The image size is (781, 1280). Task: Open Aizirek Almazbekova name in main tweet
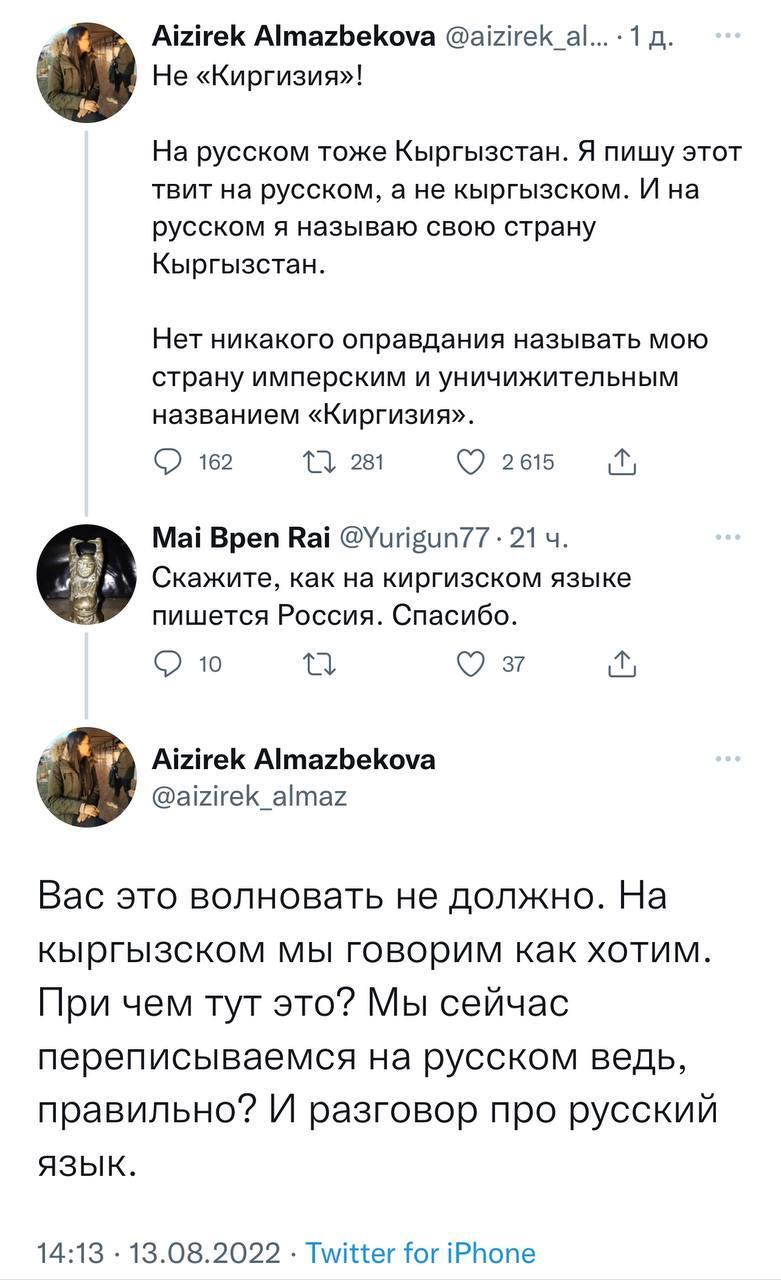pyautogui.click(x=293, y=760)
